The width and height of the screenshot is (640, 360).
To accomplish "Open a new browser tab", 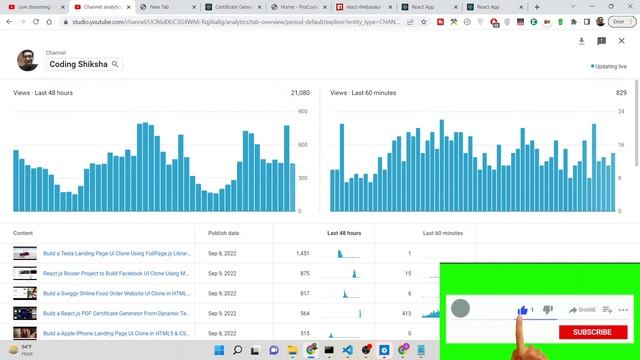I will pyautogui.click(x=537, y=7).
